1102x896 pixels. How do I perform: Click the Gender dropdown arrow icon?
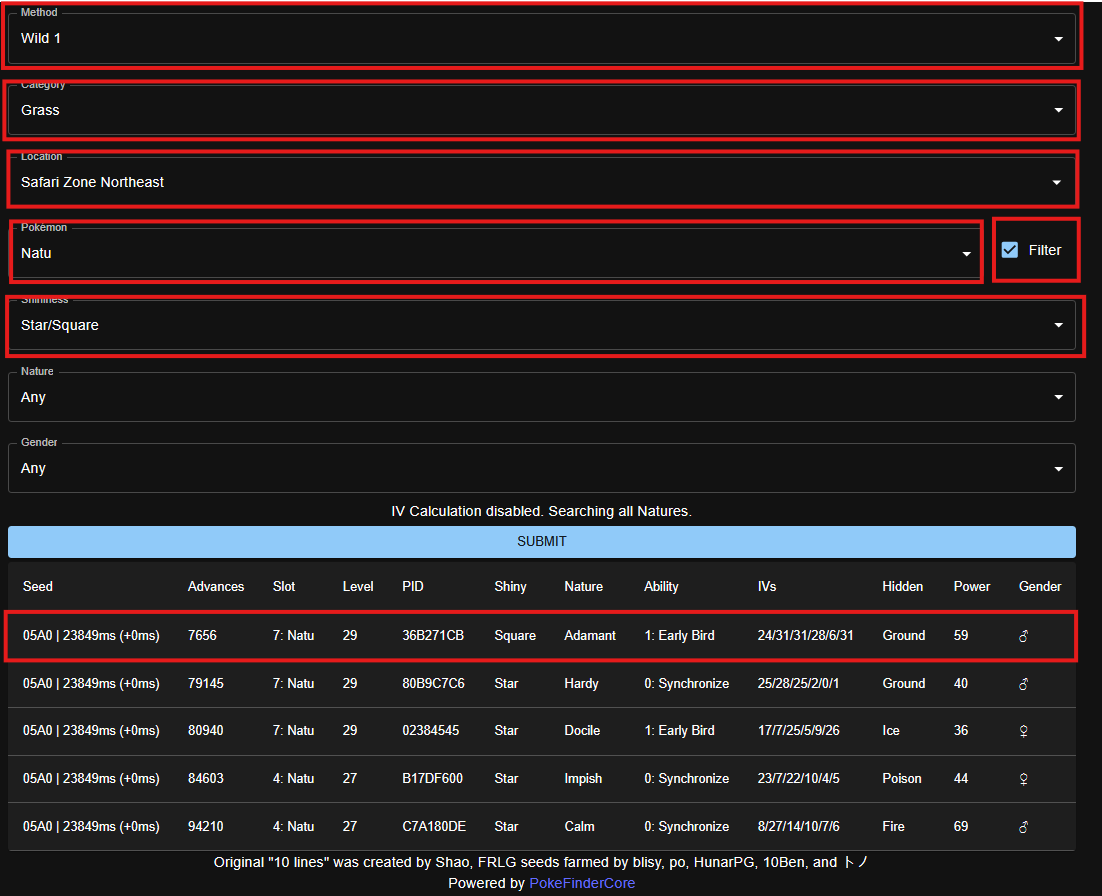tap(1058, 469)
